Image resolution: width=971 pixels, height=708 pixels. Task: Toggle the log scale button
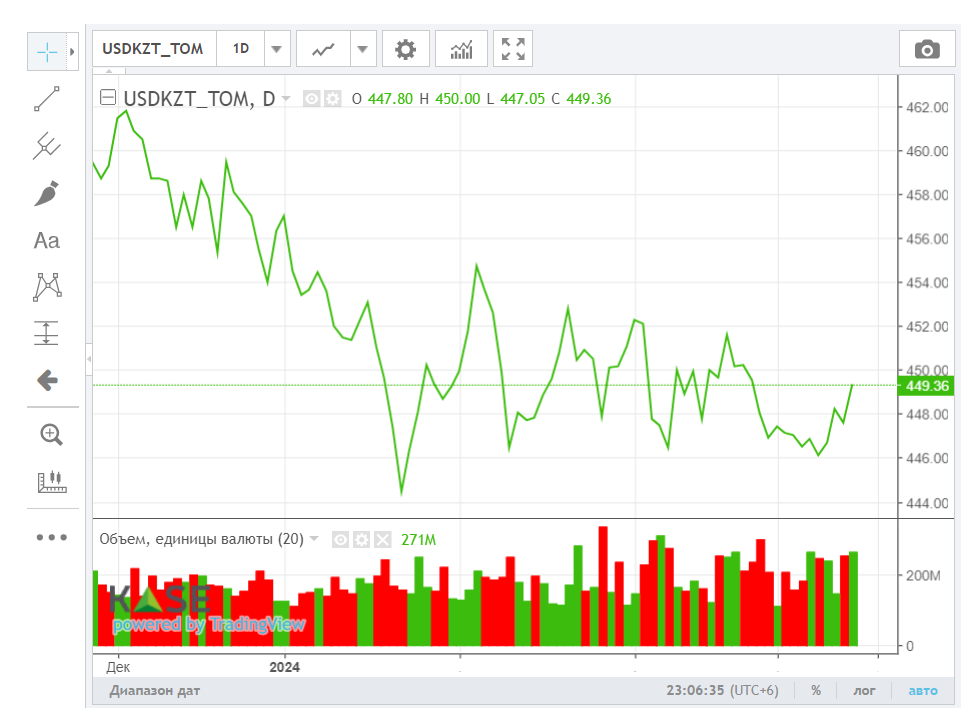[x=864, y=690]
